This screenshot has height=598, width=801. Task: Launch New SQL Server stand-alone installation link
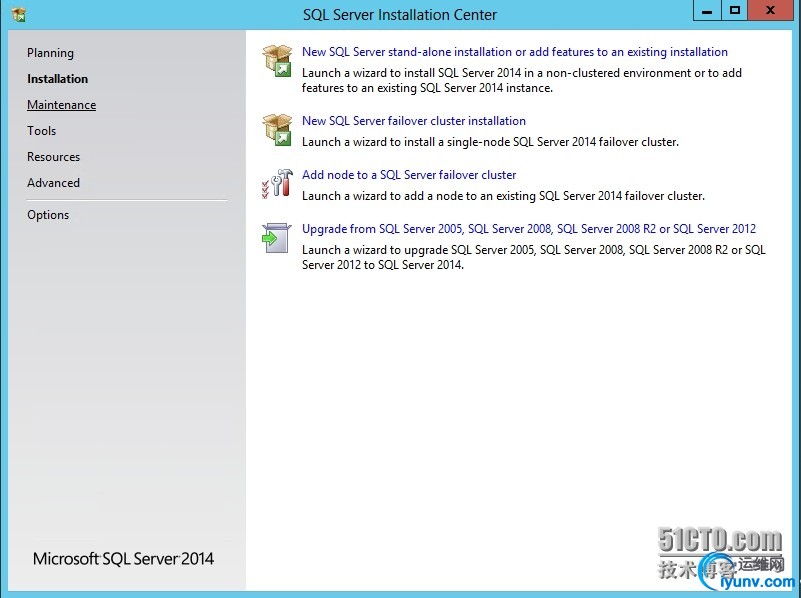514,52
